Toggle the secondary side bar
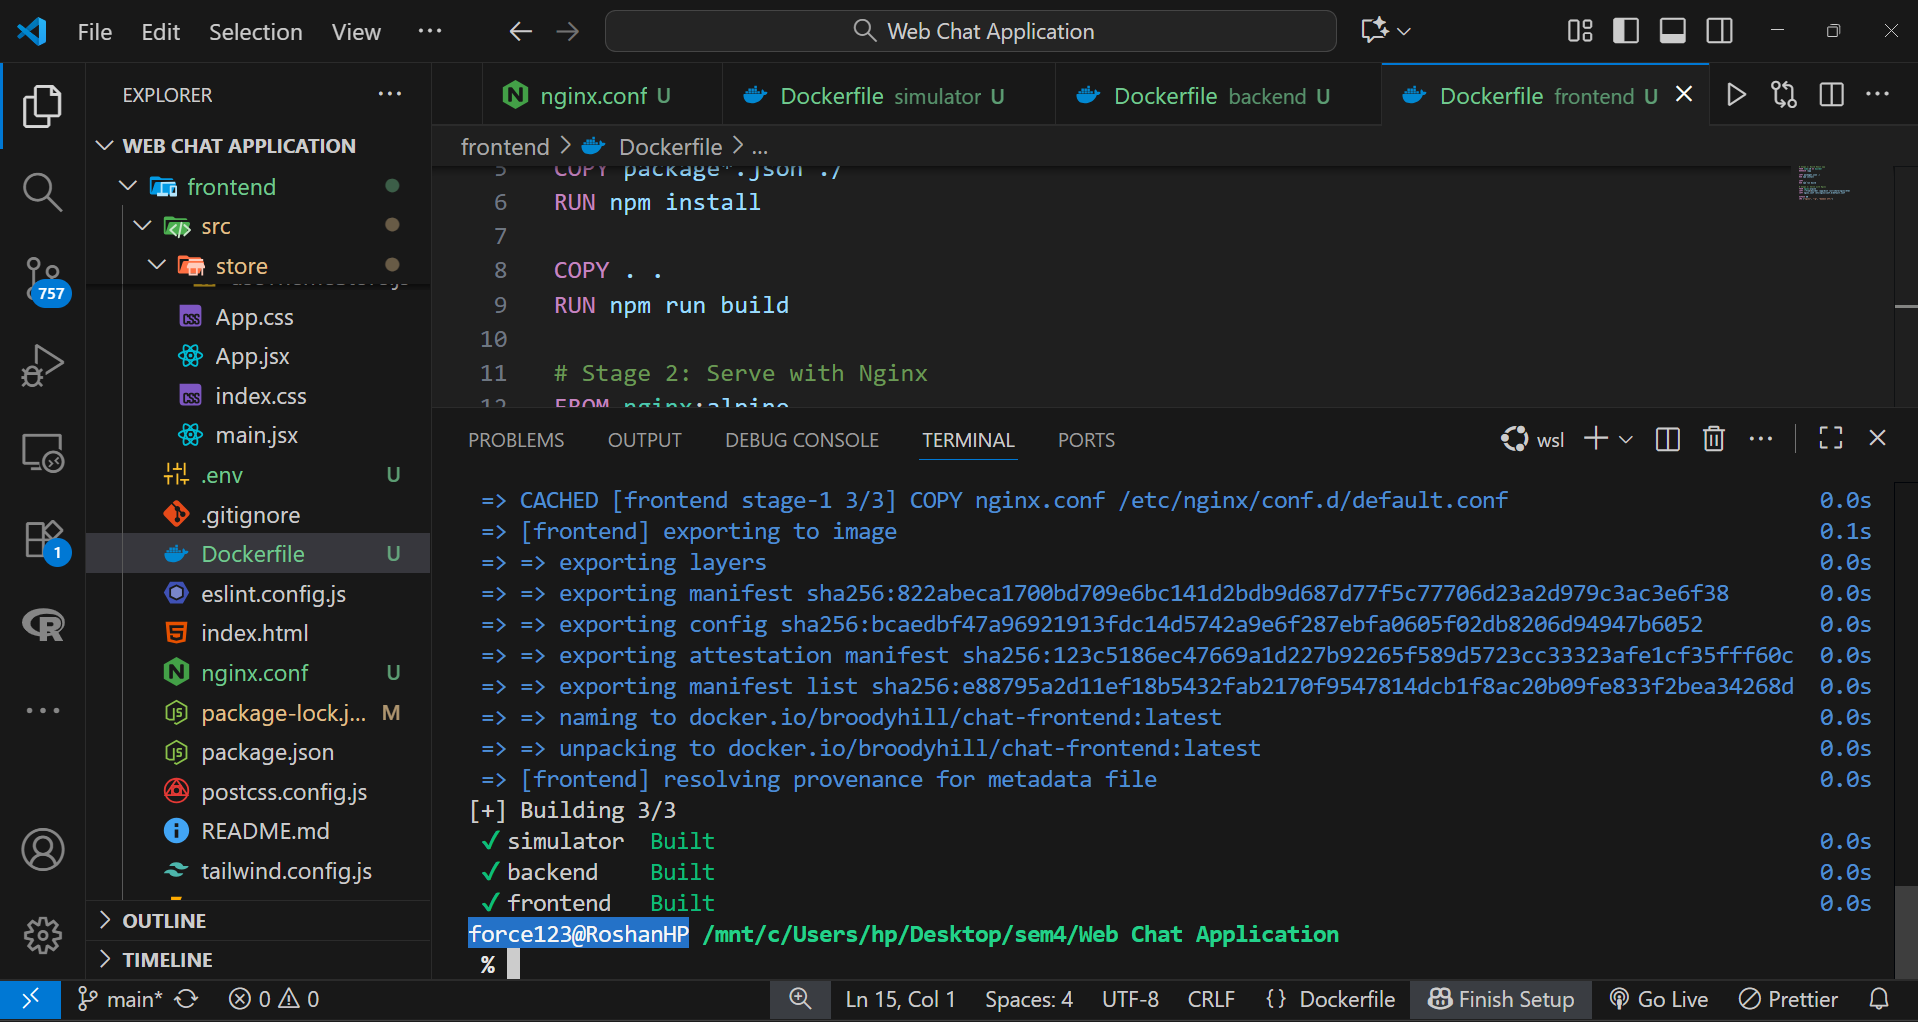 click(x=1719, y=31)
